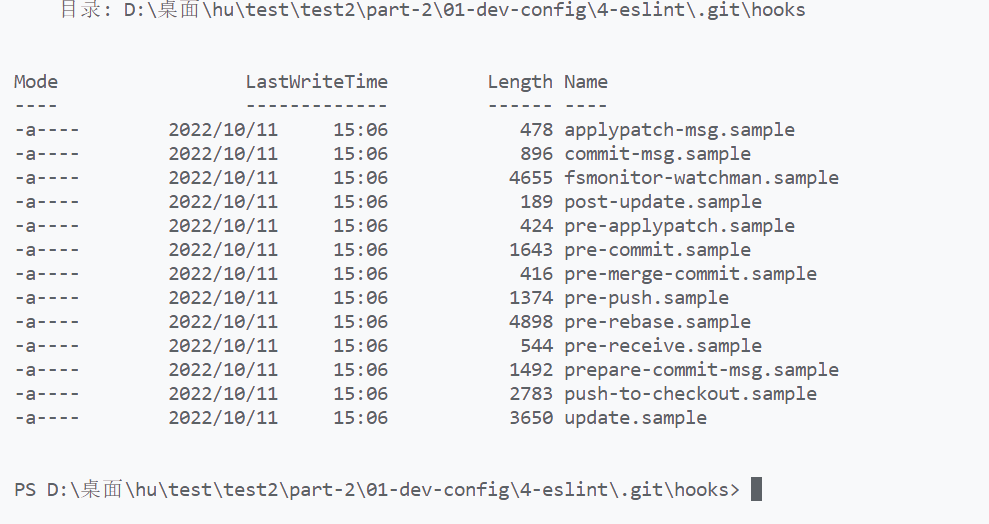Click pre-rebase.sample in the list
The height and width of the screenshot is (524, 989).
tap(657, 322)
